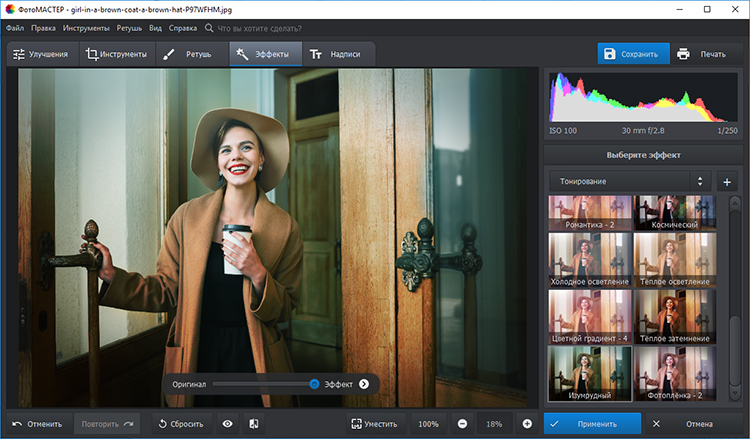The width and height of the screenshot is (750, 439).
Task: Open the Инструменты menu in menu bar
Action: coord(86,29)
